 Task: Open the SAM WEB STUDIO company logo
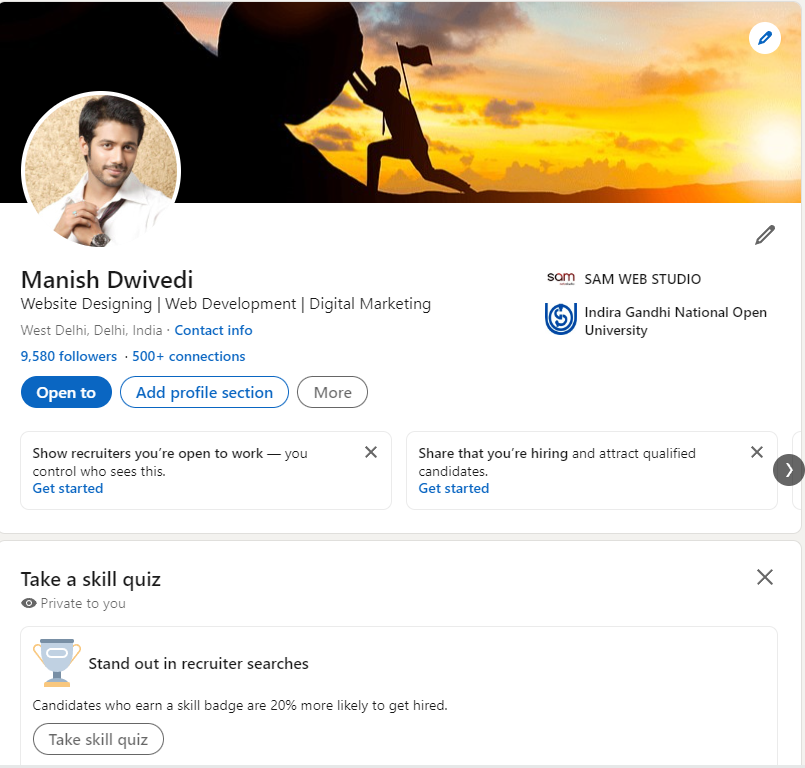pyautogui.click(x=561, y=279)
